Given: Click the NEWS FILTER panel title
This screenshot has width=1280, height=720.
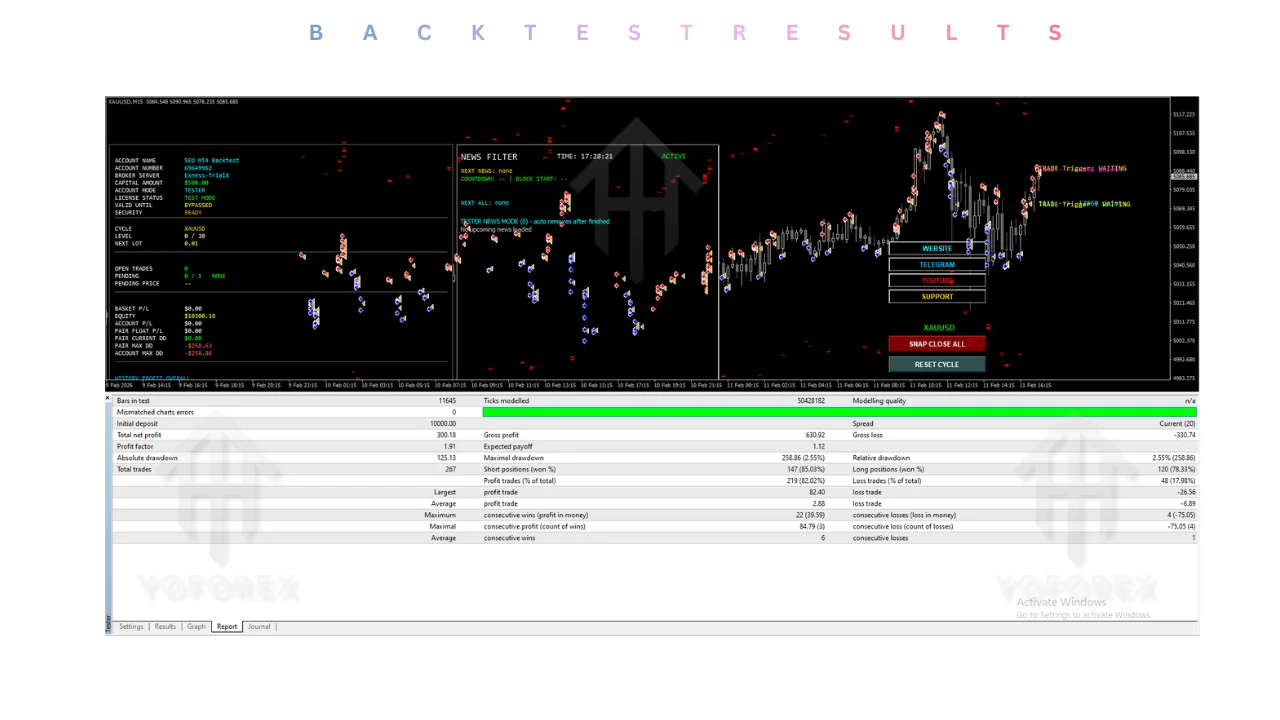Looking at the screenshot, I should [489, 157].
